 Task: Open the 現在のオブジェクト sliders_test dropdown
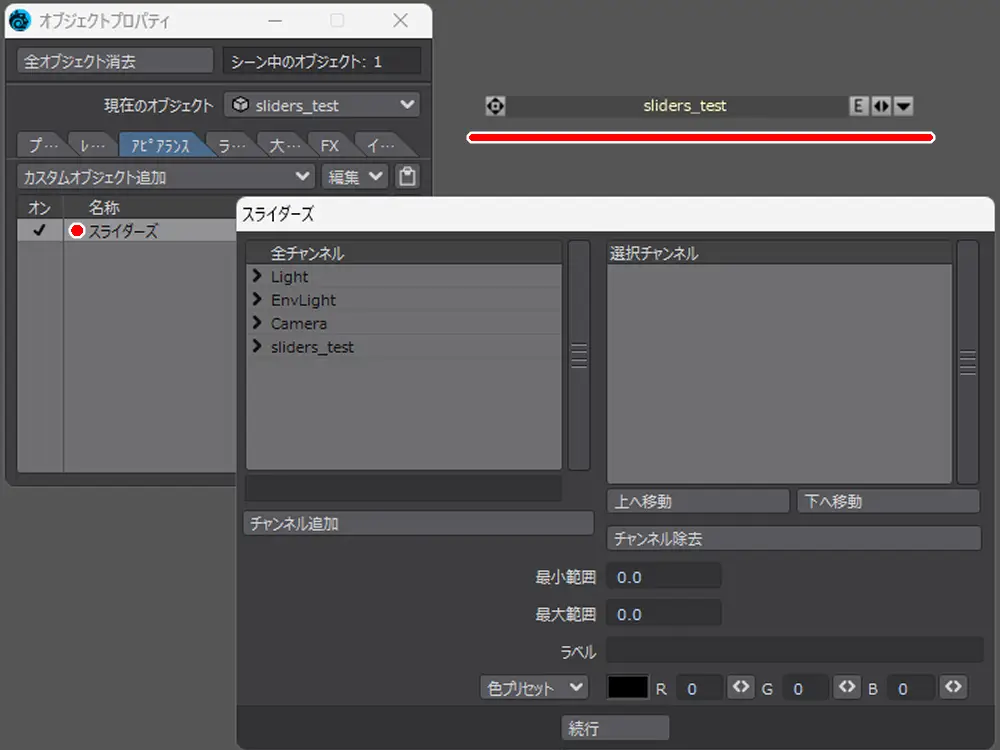coord(322,105)
